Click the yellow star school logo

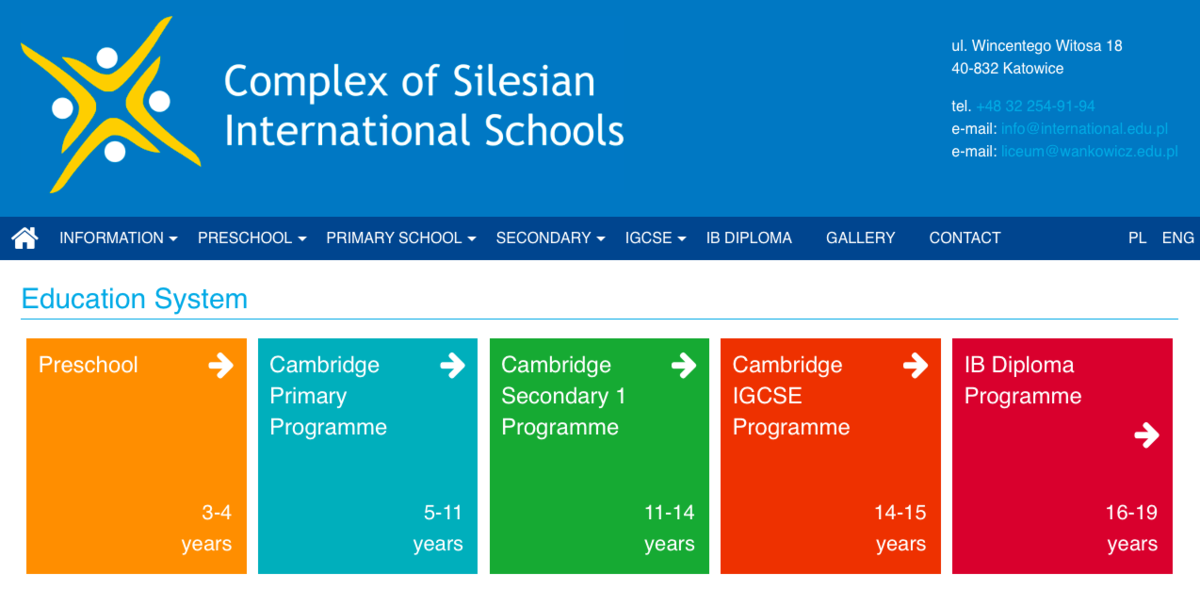point(110,105)
